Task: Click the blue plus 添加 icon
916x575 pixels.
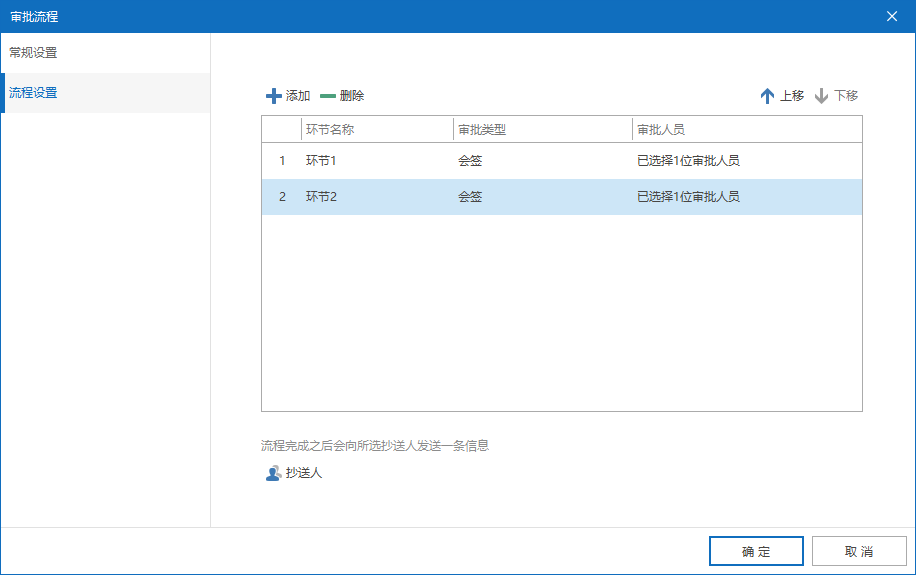Action: (273, 96)
